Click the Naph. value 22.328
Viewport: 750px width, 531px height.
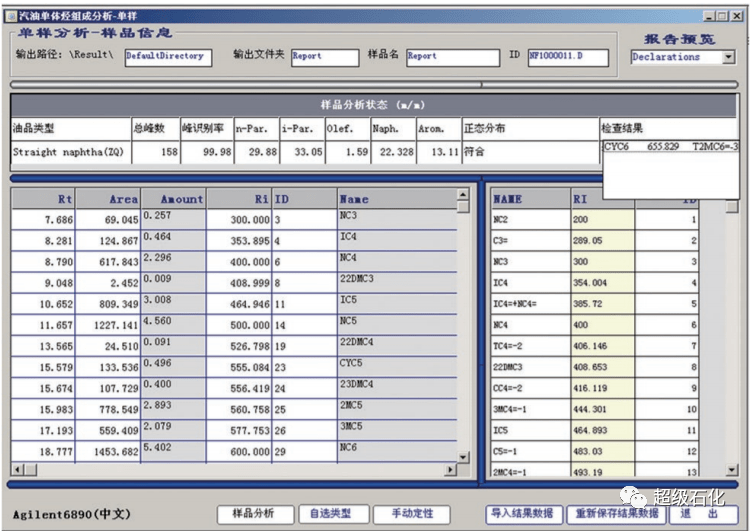click(393, 152)
